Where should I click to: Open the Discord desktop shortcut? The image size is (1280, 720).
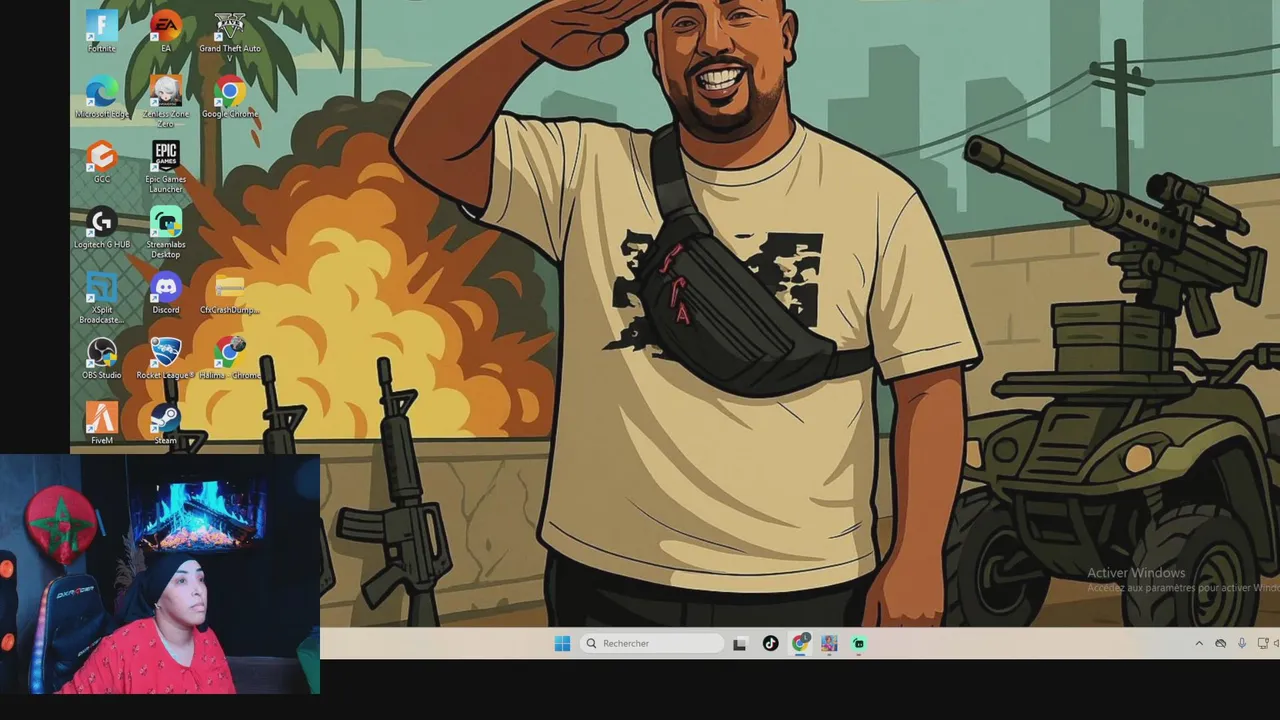pyautogui.click(x=165, y=292)
